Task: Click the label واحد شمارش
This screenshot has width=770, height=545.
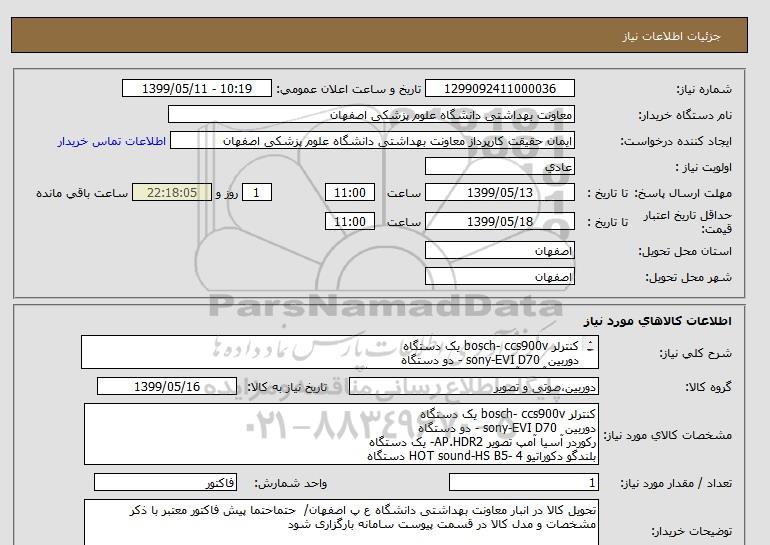Action: pyautogui.click(x=291, y=484)
